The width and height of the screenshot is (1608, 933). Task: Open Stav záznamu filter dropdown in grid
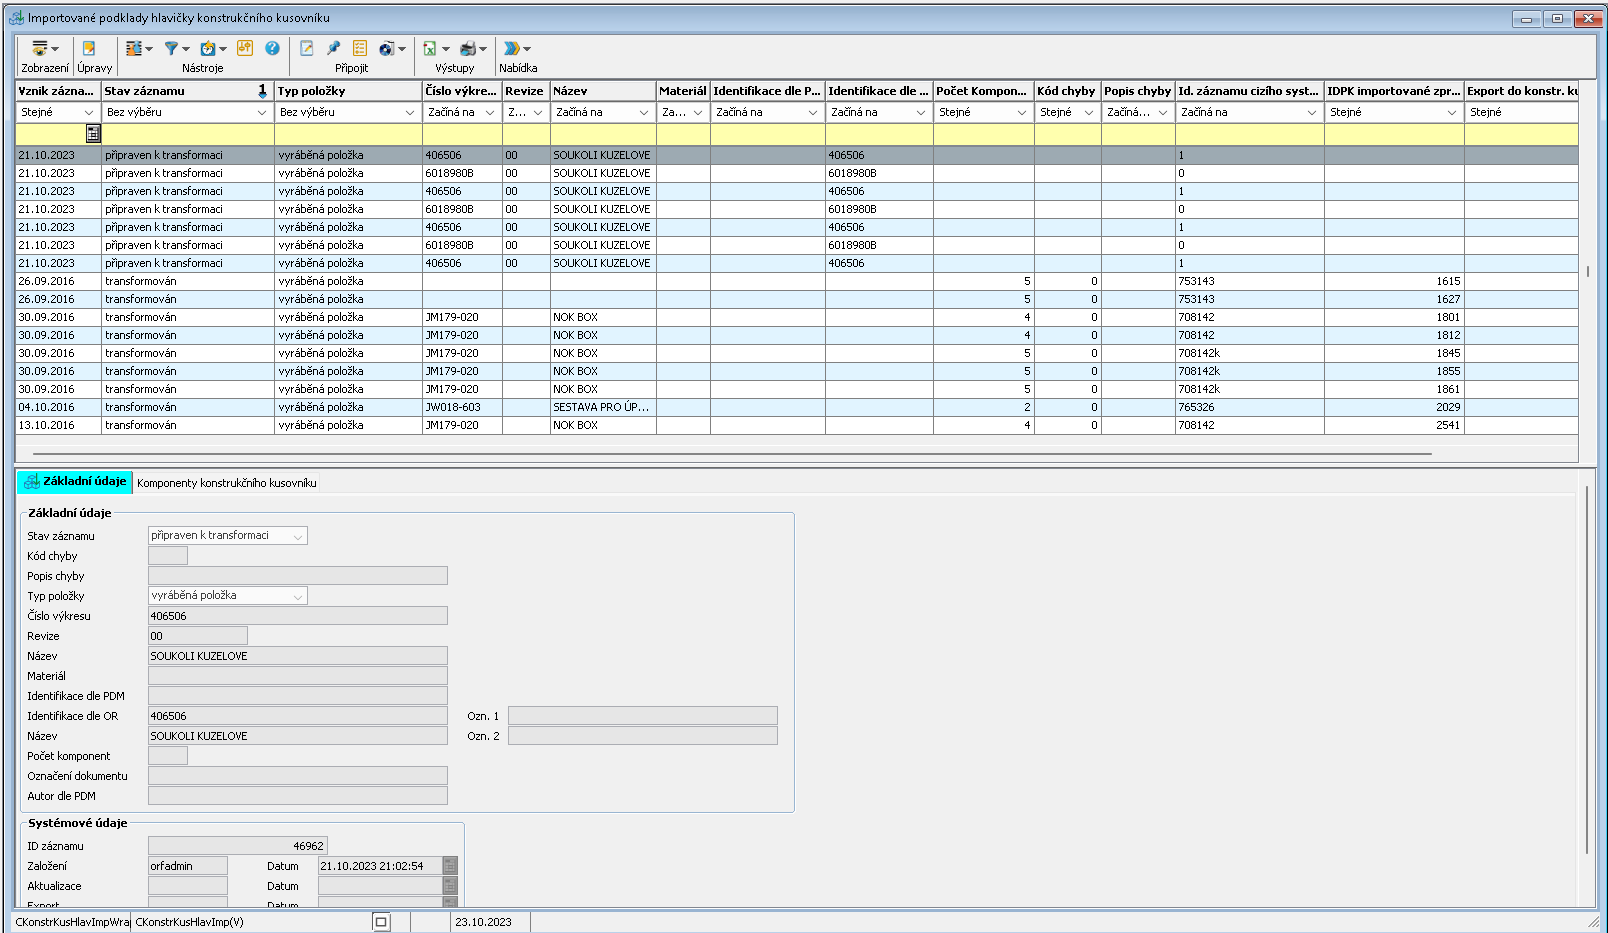(x=262, y=113)
